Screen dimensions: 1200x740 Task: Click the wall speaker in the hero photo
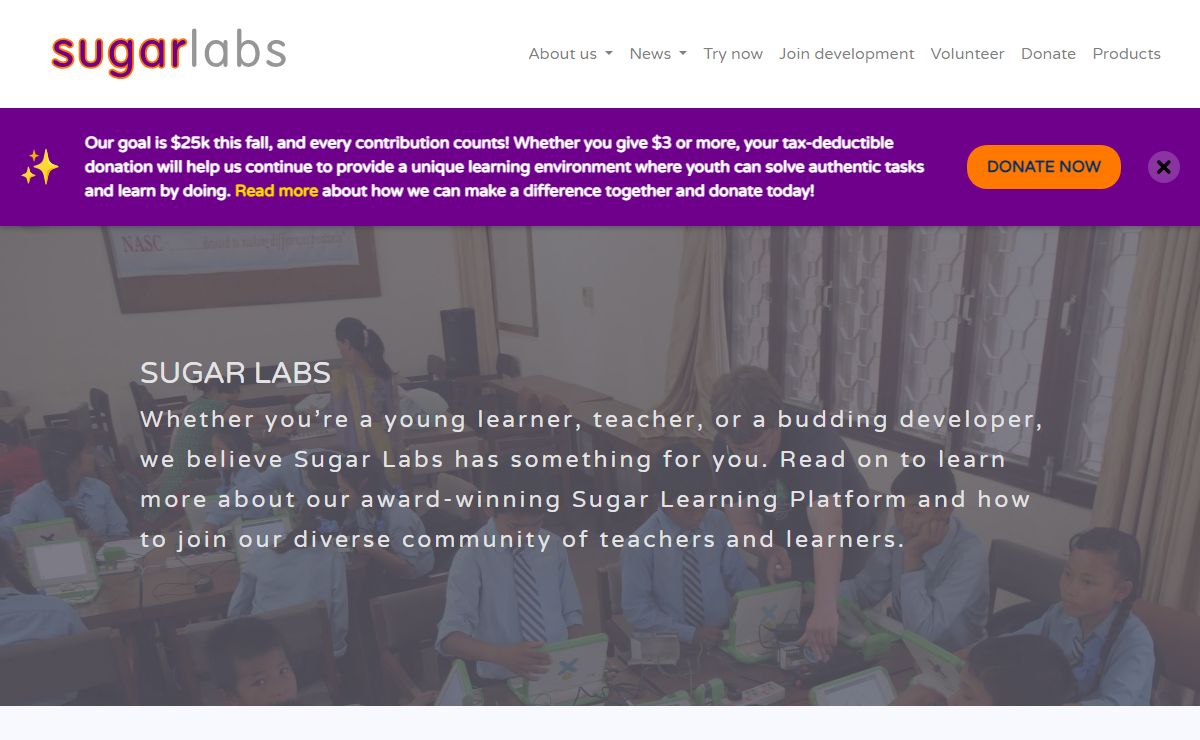(458, 338)
